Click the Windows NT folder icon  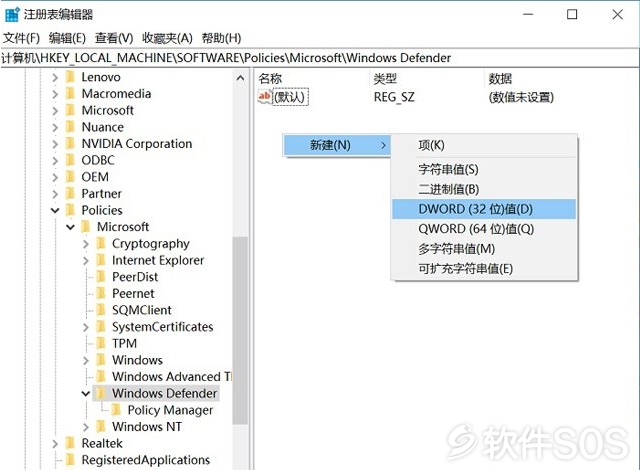[x=101, y=427]
